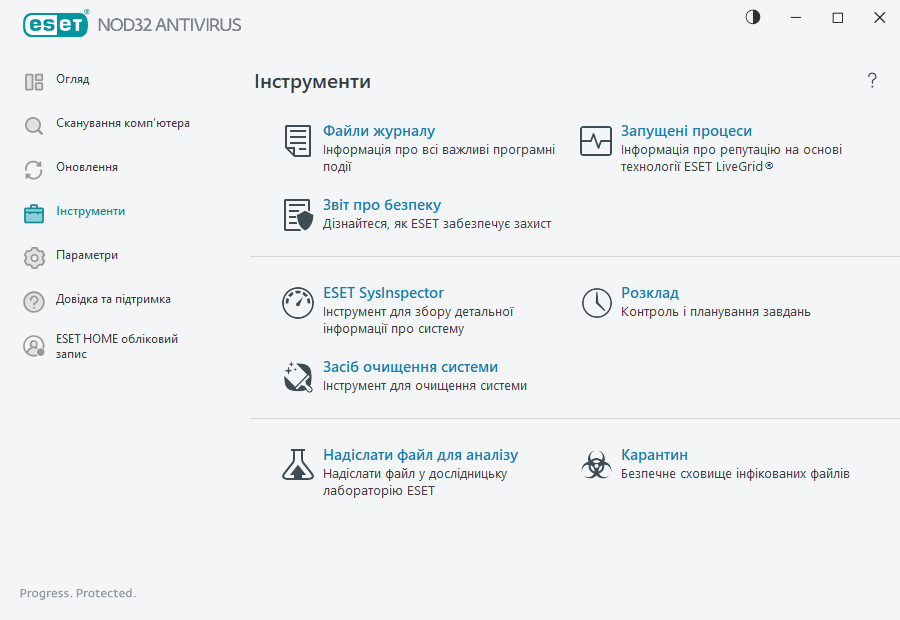The image size is (900, 620).
Task: Click the Progress. Protected. status text
Action: 77,593
